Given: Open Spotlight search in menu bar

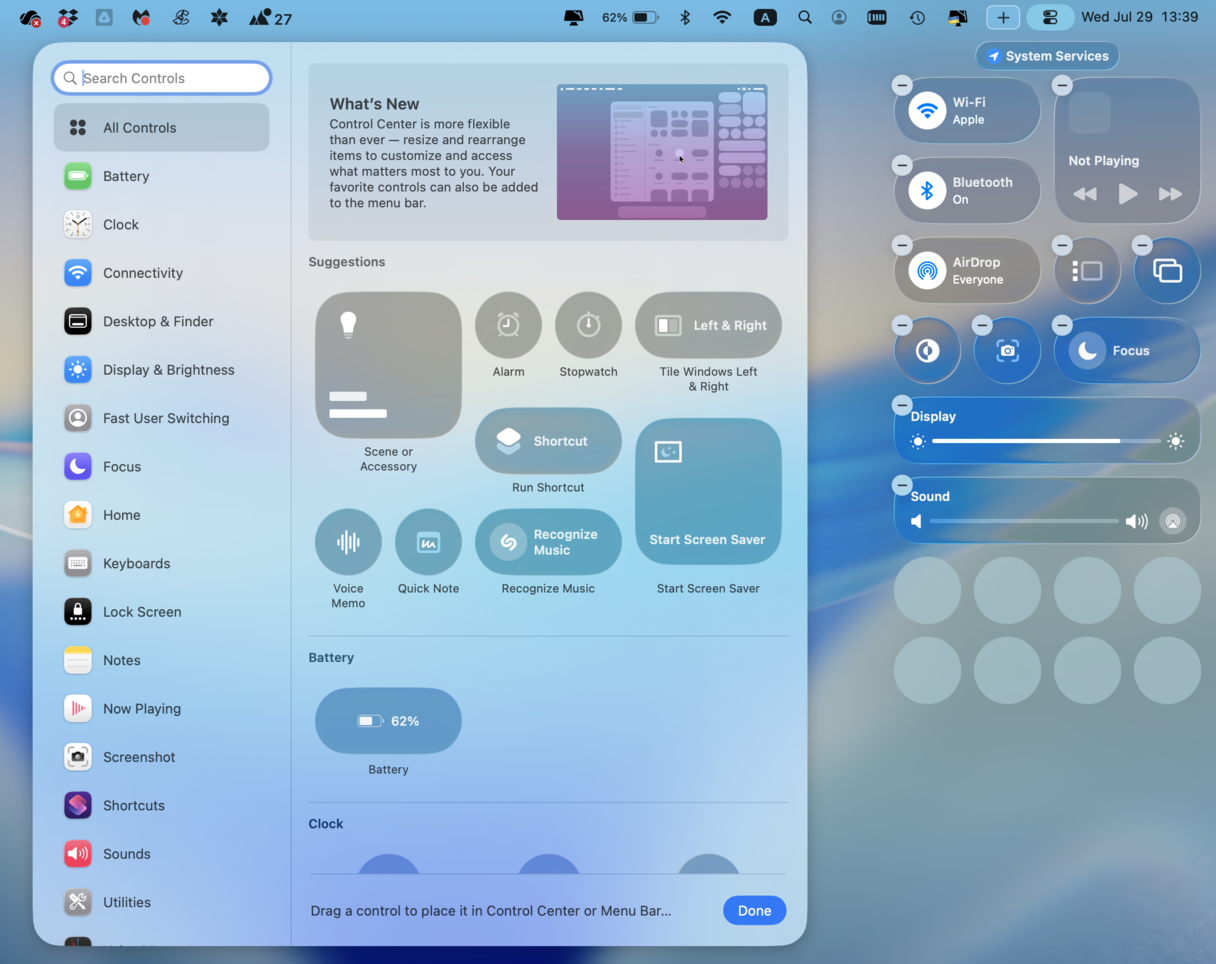Looking at the screenshot, I should 805,17.
